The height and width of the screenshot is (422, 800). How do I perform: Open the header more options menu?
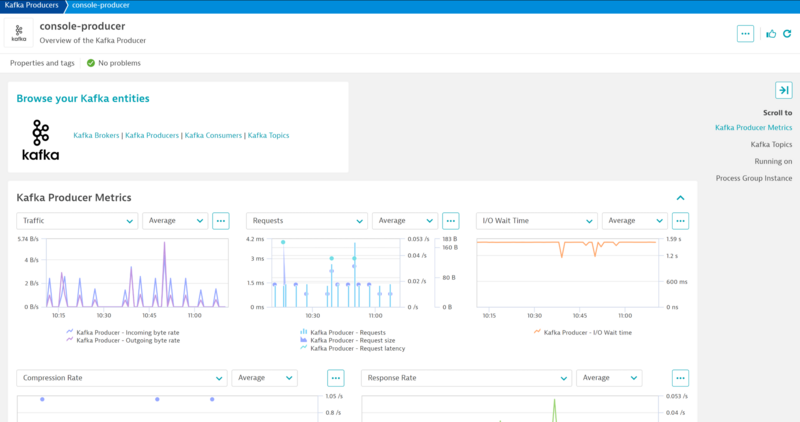(x=745, y=33)
